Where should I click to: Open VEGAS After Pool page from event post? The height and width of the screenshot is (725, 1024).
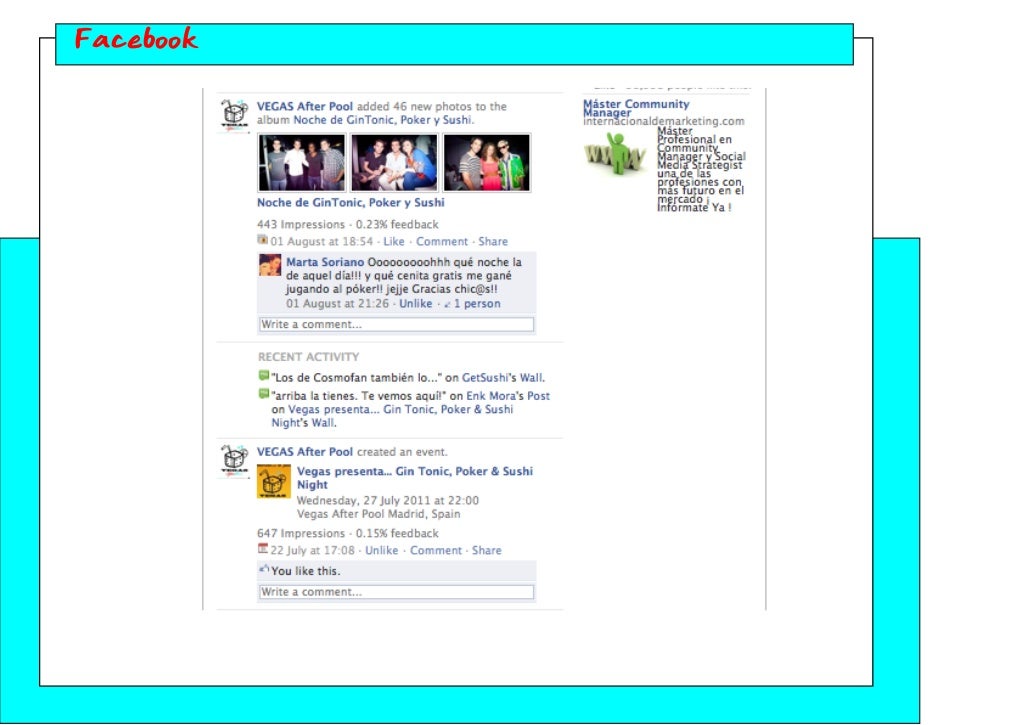click(304, 451)
